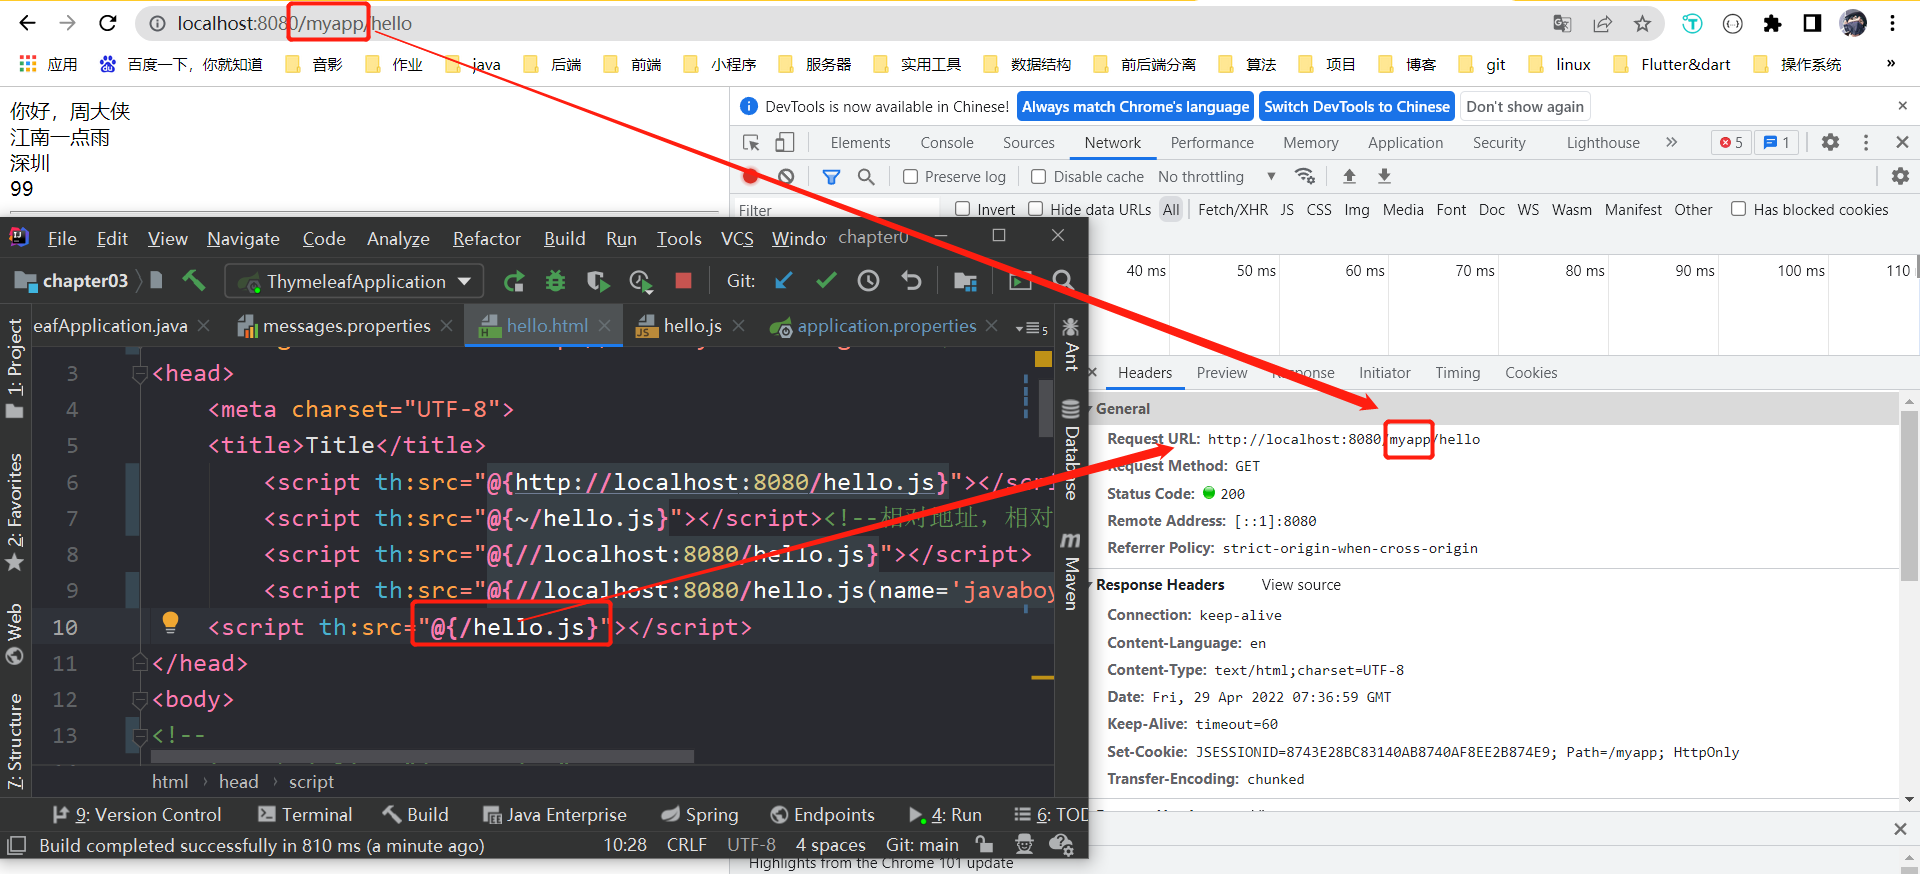Toggle the network filter funnel icon
Image resolution: width=1920 pixels, height=874 pixels.
(x=831, y=177)
